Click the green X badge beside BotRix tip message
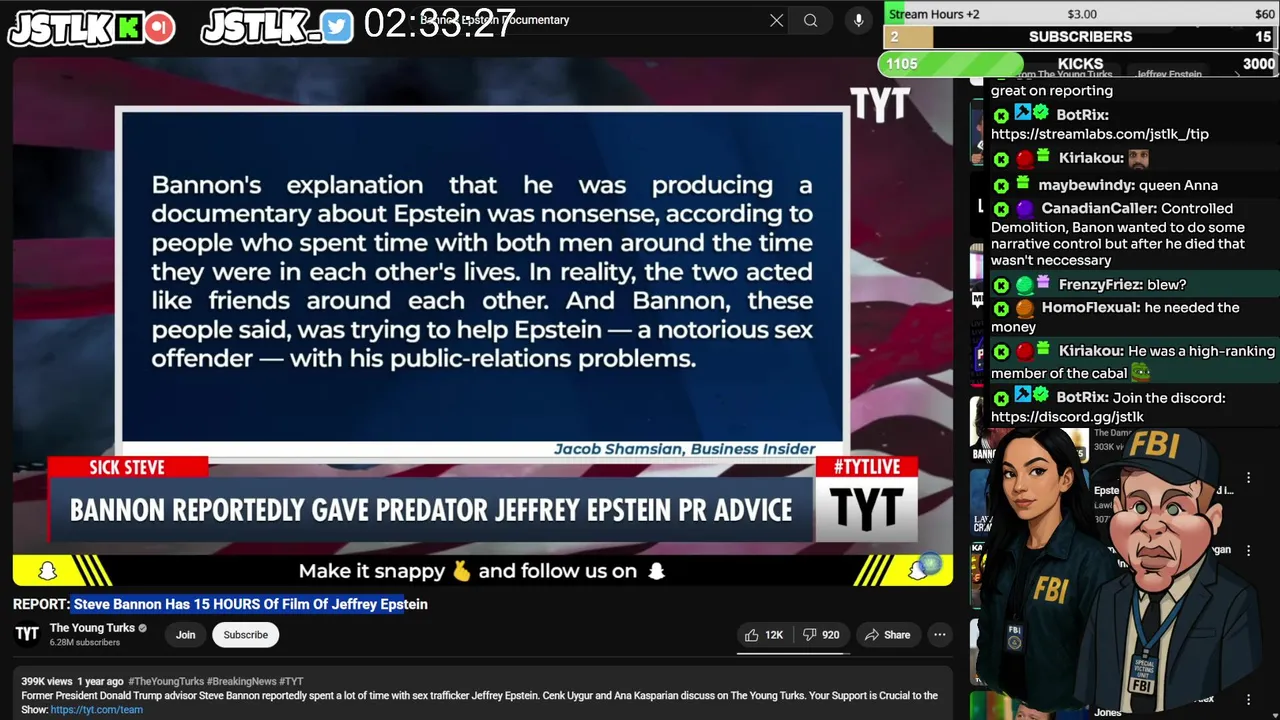The image size is (1280, 720). pos(1001,116)
